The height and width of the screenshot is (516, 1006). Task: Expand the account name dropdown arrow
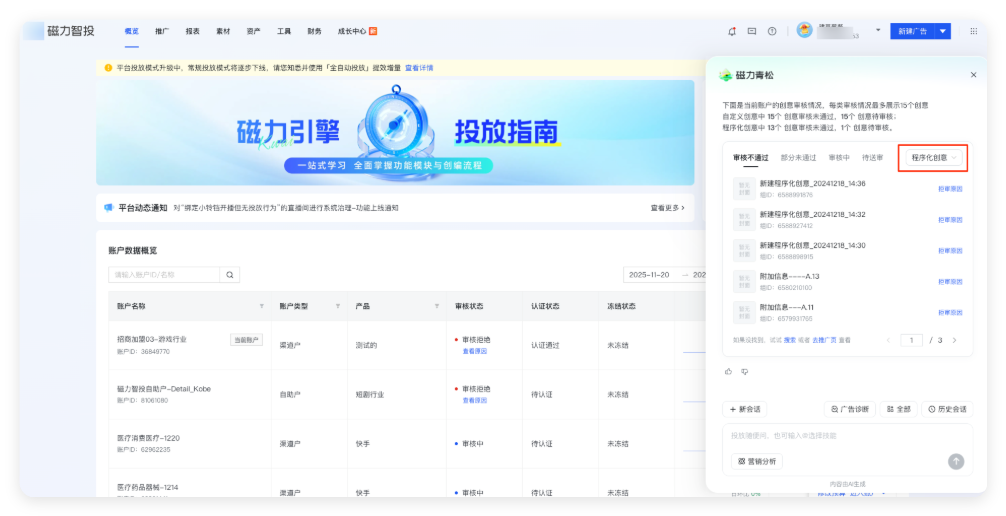[x=878, y=30]
